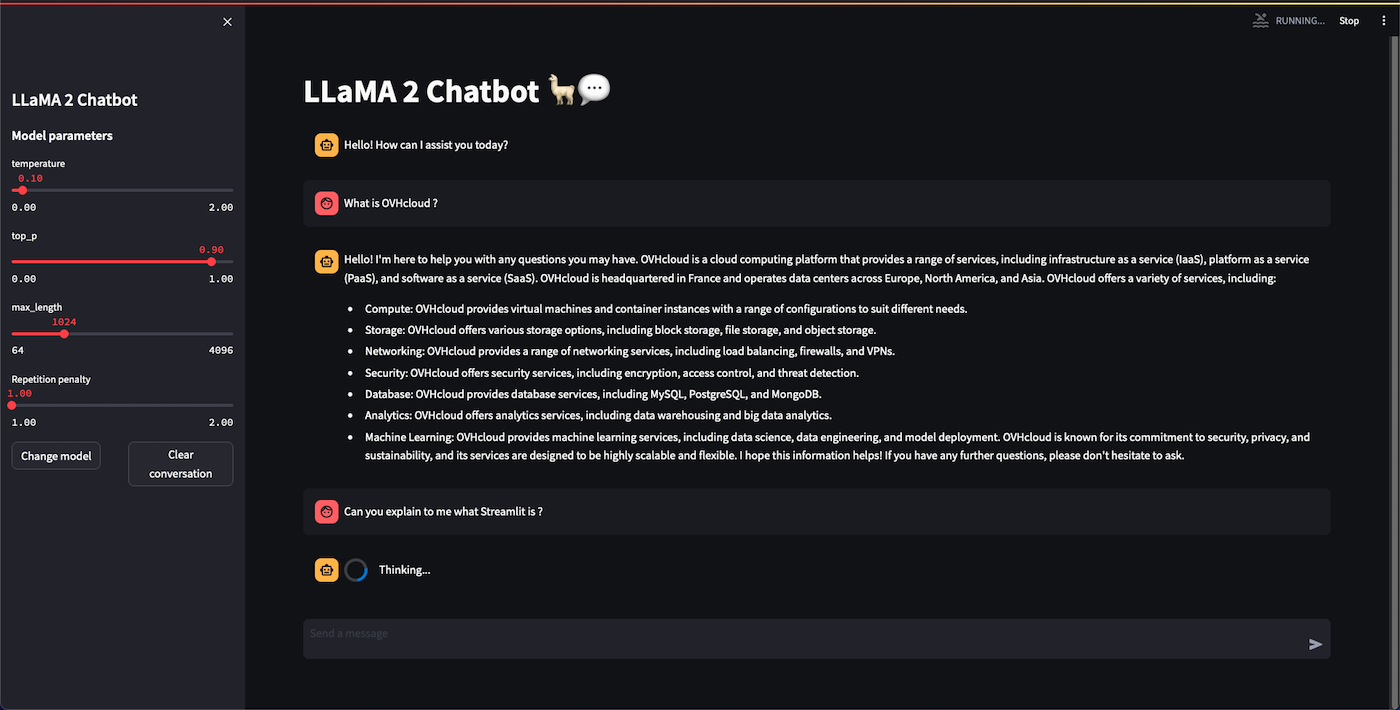The width and height of the screenshot is (1400, 710).
Task: Click the running status swimmer icon
Action: (x=1261, y=20)
